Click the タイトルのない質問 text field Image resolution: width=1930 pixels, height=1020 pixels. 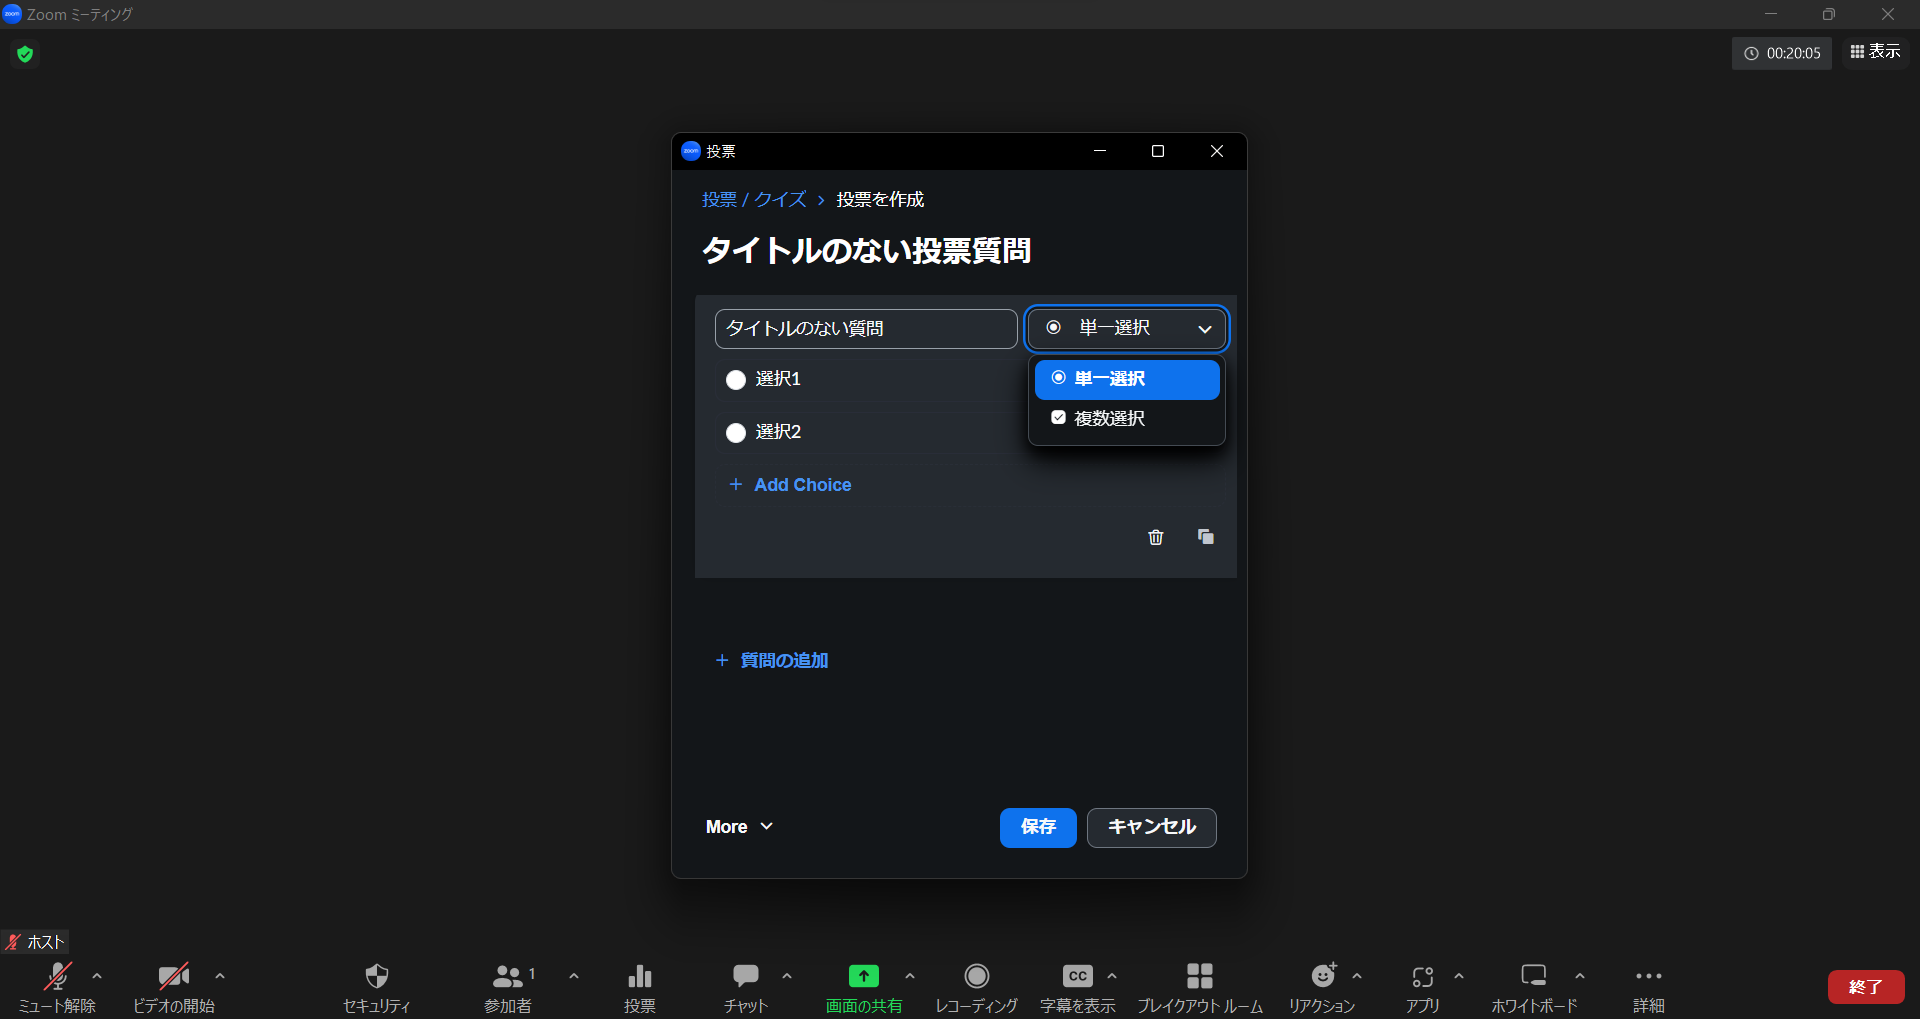click(x=865, y=329)
